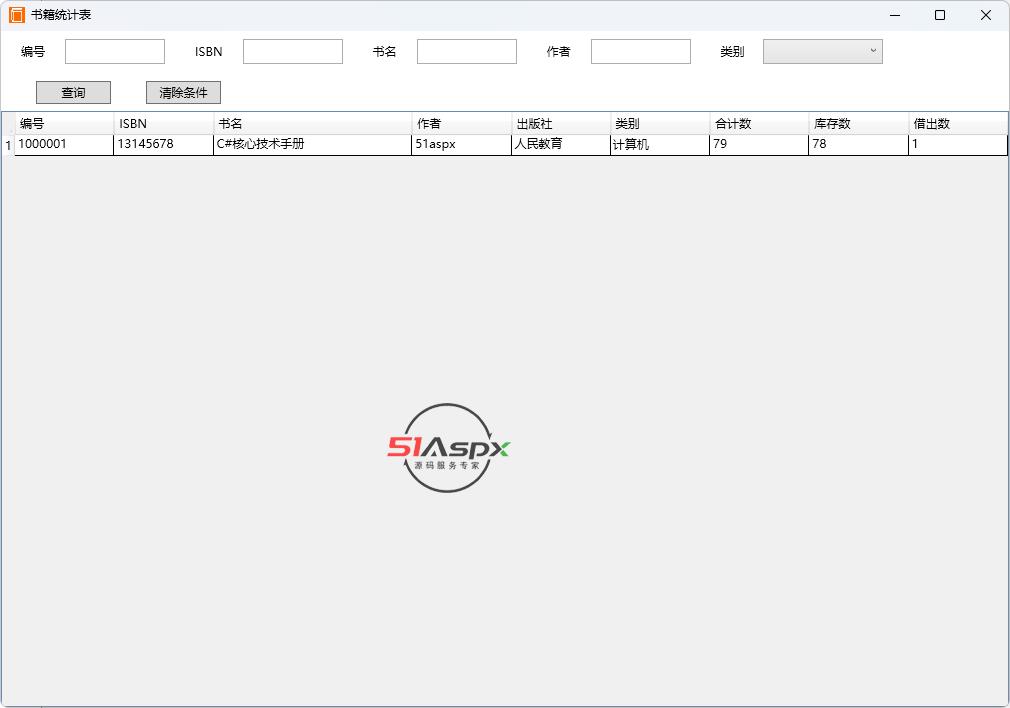Image resolution: width=1010 pixels, height=708 pixels.
Task: Click the 查询 query button
Action: (73, 92)
